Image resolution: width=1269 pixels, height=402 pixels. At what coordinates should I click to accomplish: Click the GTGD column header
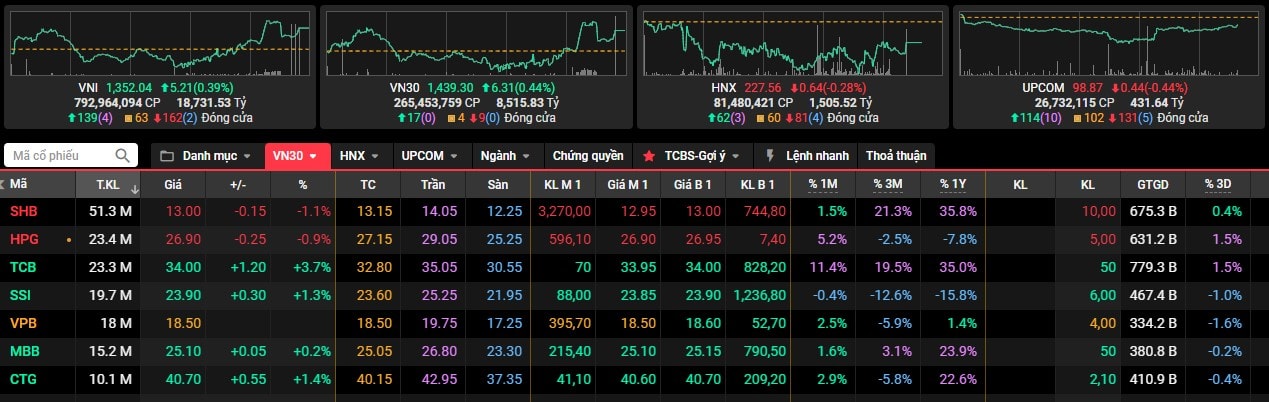coord(1152,184)
